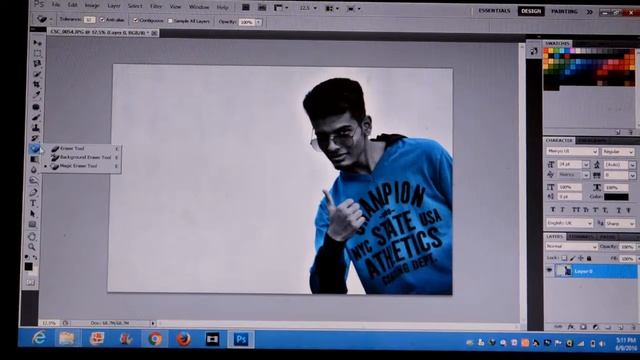The width and height of the screenshot is (640, 360).
Task: Select the Spot Healing Brush tool
Action: pyautogui.click(x=36, y=107)
